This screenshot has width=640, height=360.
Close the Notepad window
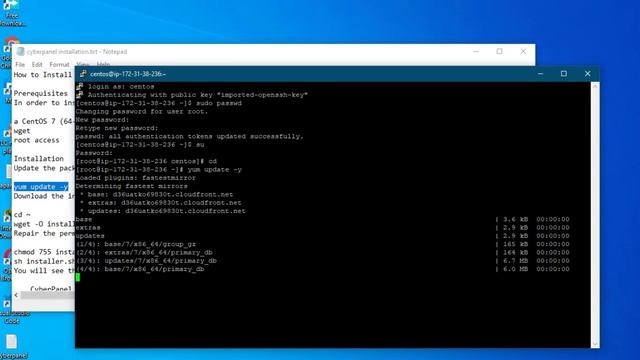click(x=523, y=51)
